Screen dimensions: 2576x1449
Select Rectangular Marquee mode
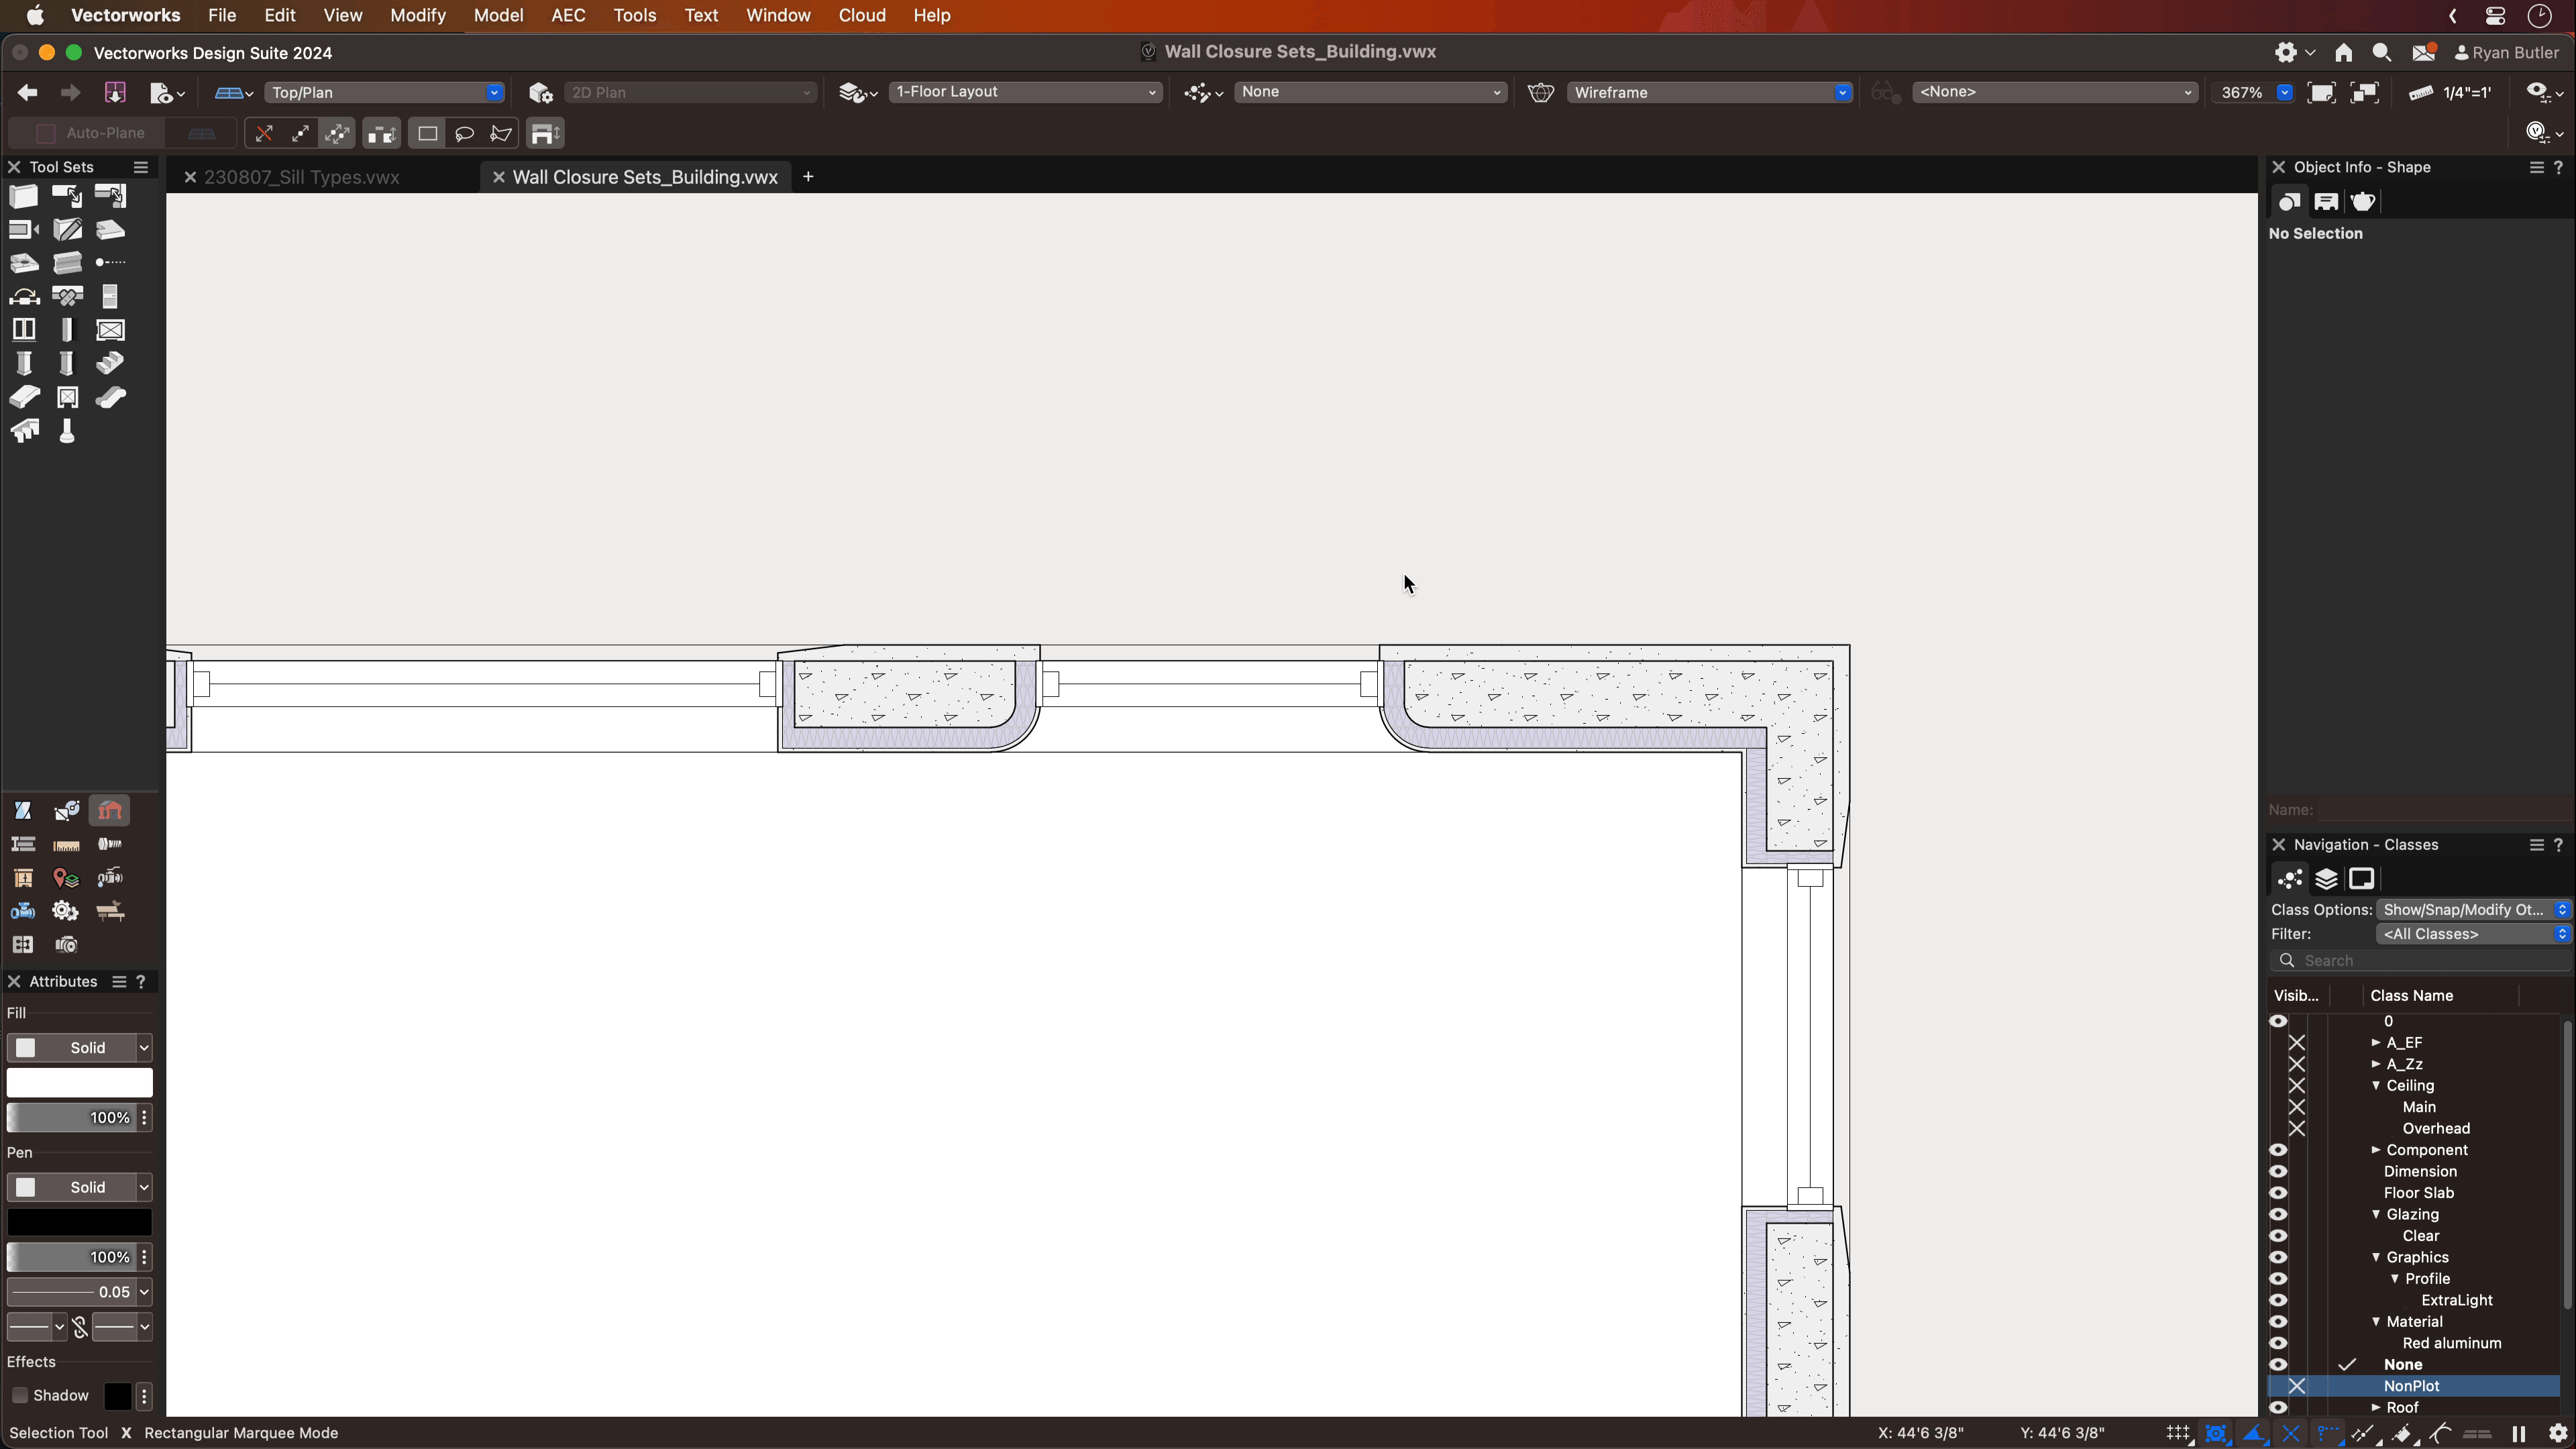pos(427,133)
